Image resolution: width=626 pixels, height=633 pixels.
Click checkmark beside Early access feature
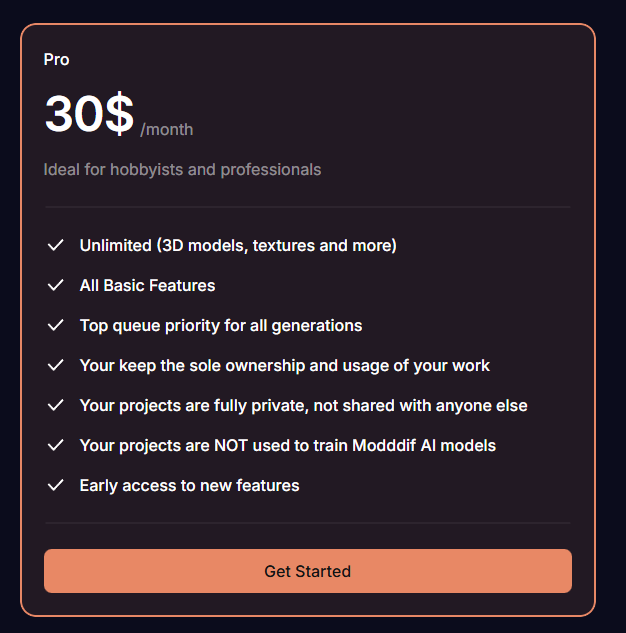(56, 485)
